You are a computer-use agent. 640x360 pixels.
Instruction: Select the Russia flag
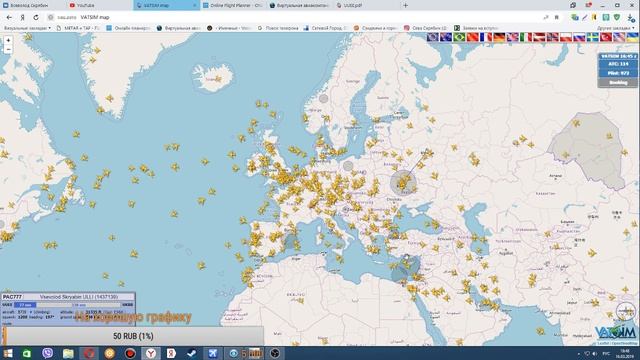click(579, 37)
